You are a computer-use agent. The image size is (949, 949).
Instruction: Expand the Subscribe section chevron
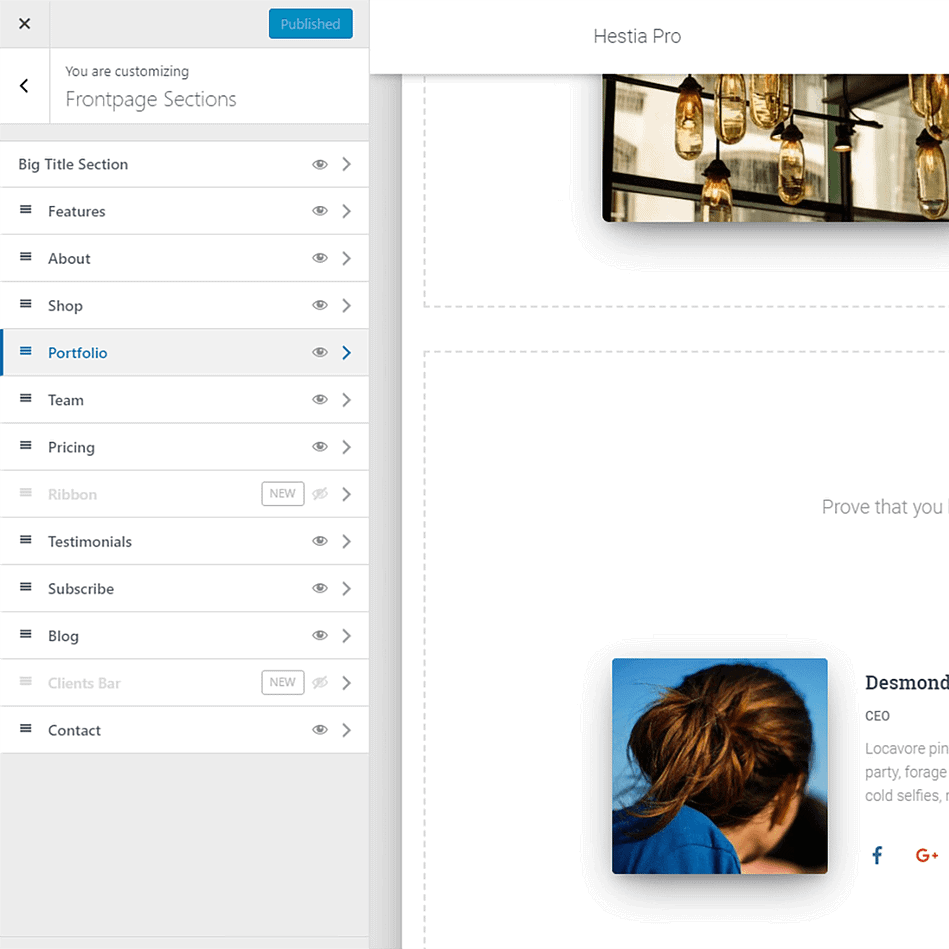coord(346,589)
